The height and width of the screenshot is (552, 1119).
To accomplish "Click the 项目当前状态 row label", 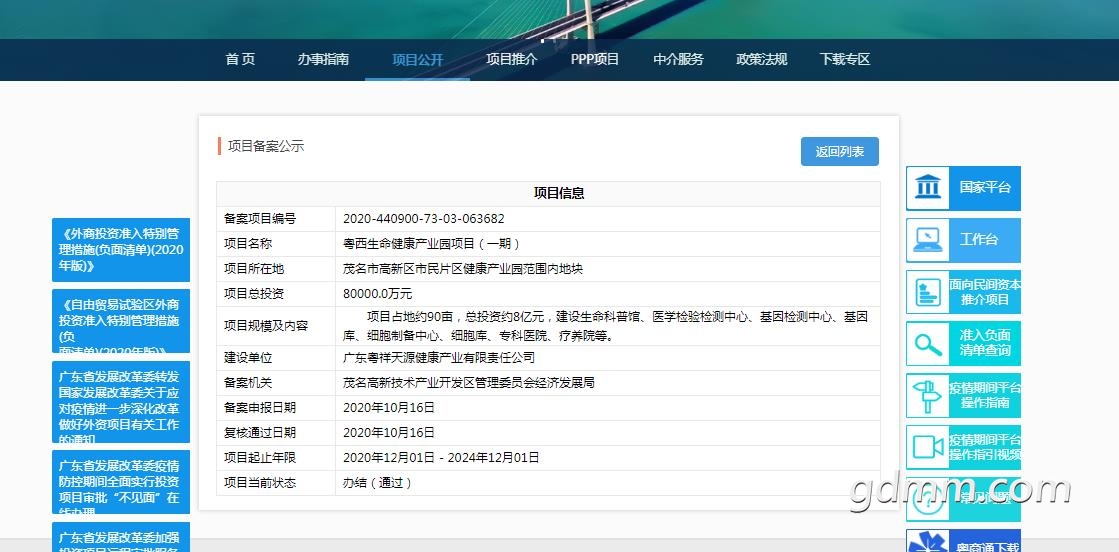I will (x=260, y=483).
